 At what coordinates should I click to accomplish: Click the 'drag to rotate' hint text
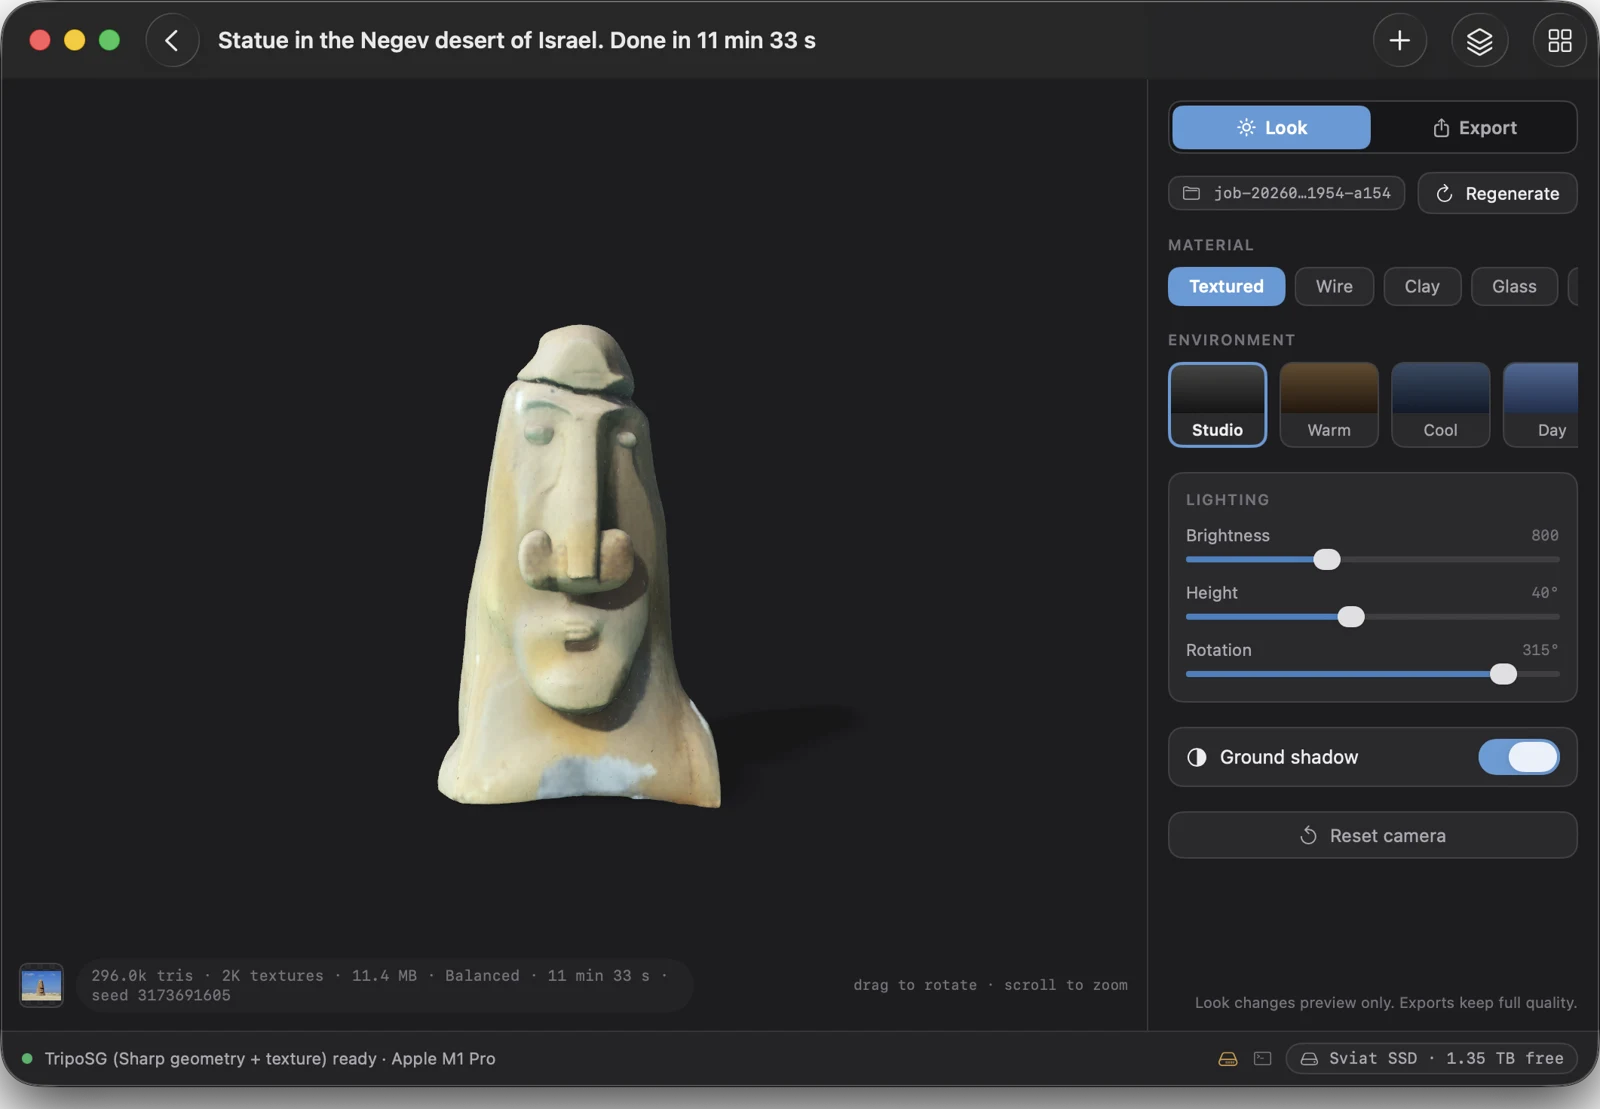coord(915,985)
